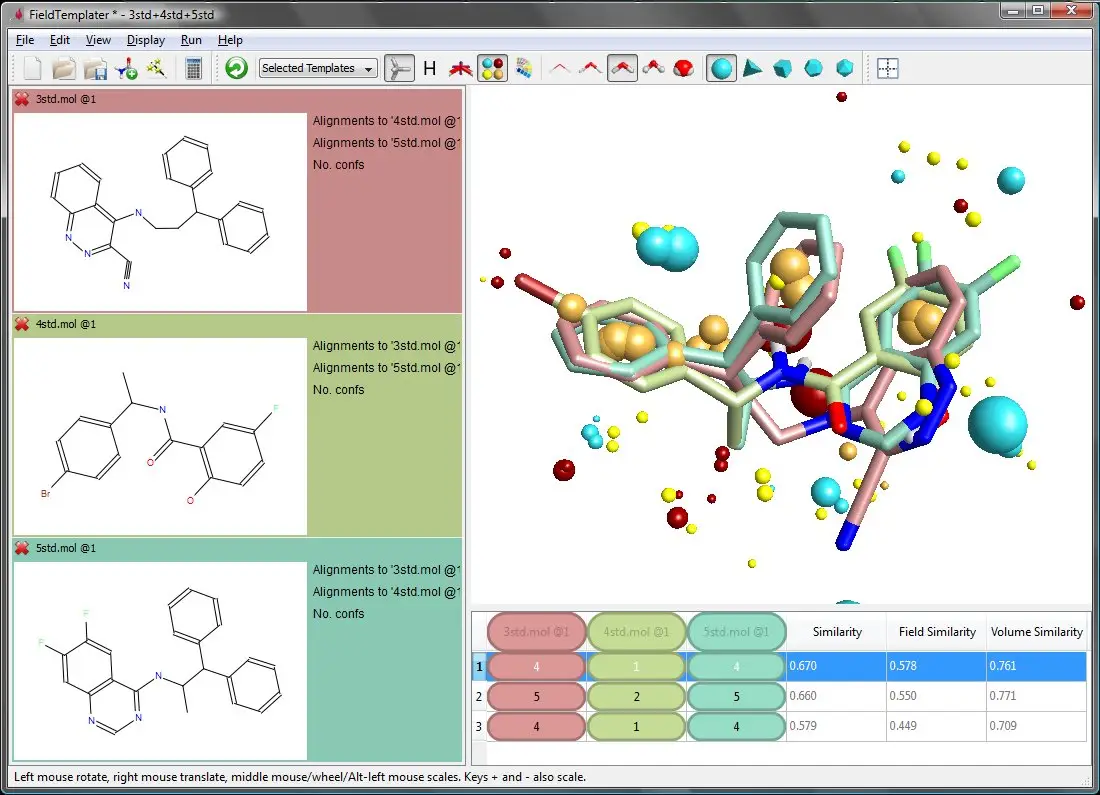The height and width of the screenshot is (795, 1100).
Task: Select the sphere field point shape button
Action: tap(721, 68)
